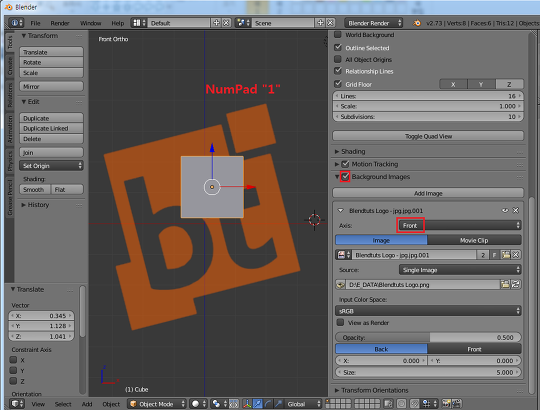Click the image users count 2
Viewport: 540px width, 410px height.
[x=483, y=255]
